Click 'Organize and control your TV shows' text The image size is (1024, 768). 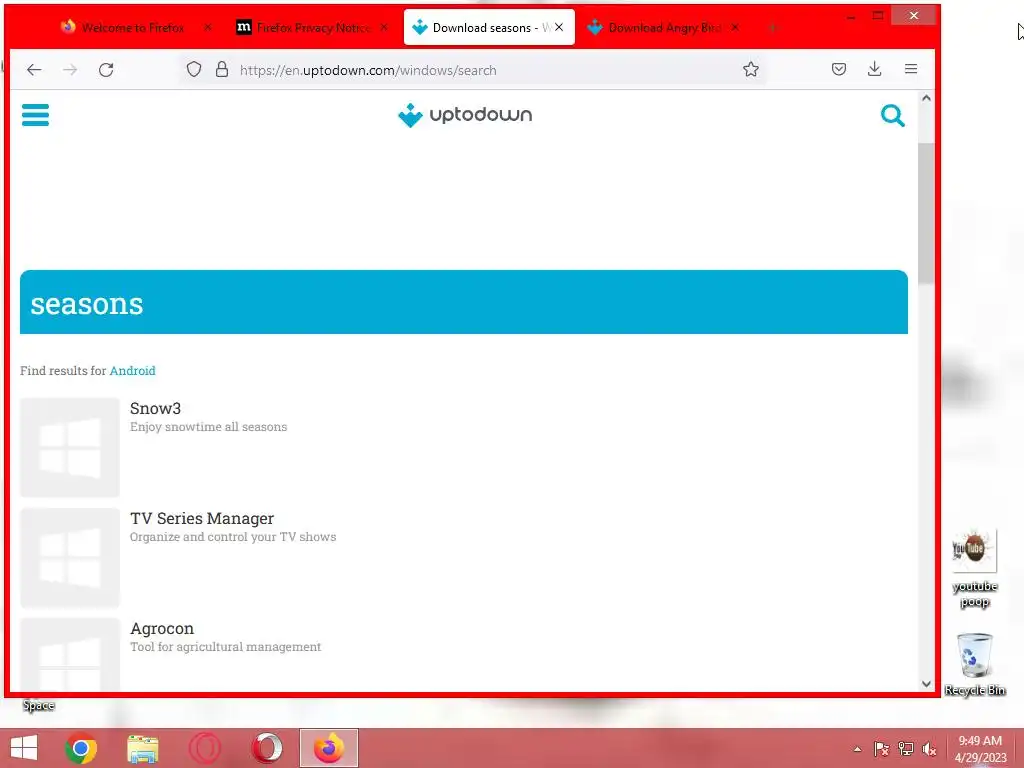233,537
